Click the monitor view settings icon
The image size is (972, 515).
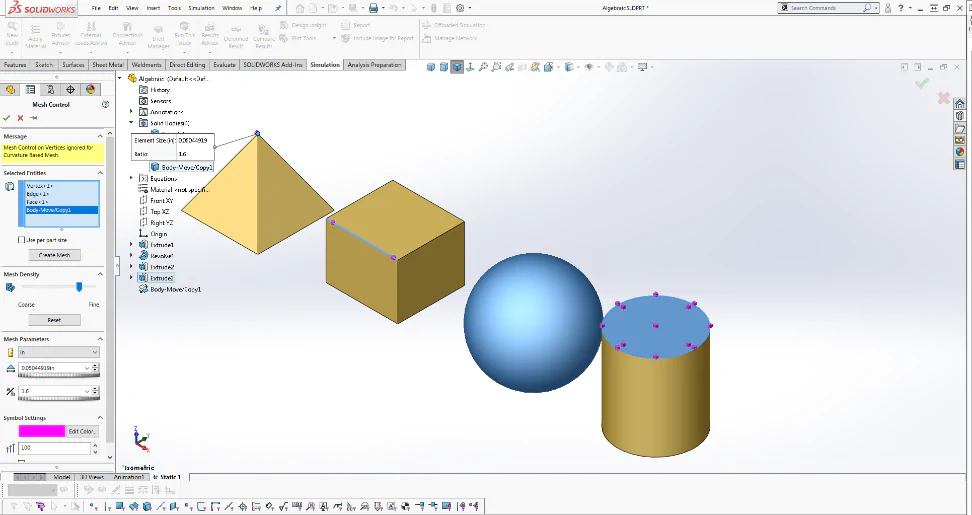coord(642,67)
